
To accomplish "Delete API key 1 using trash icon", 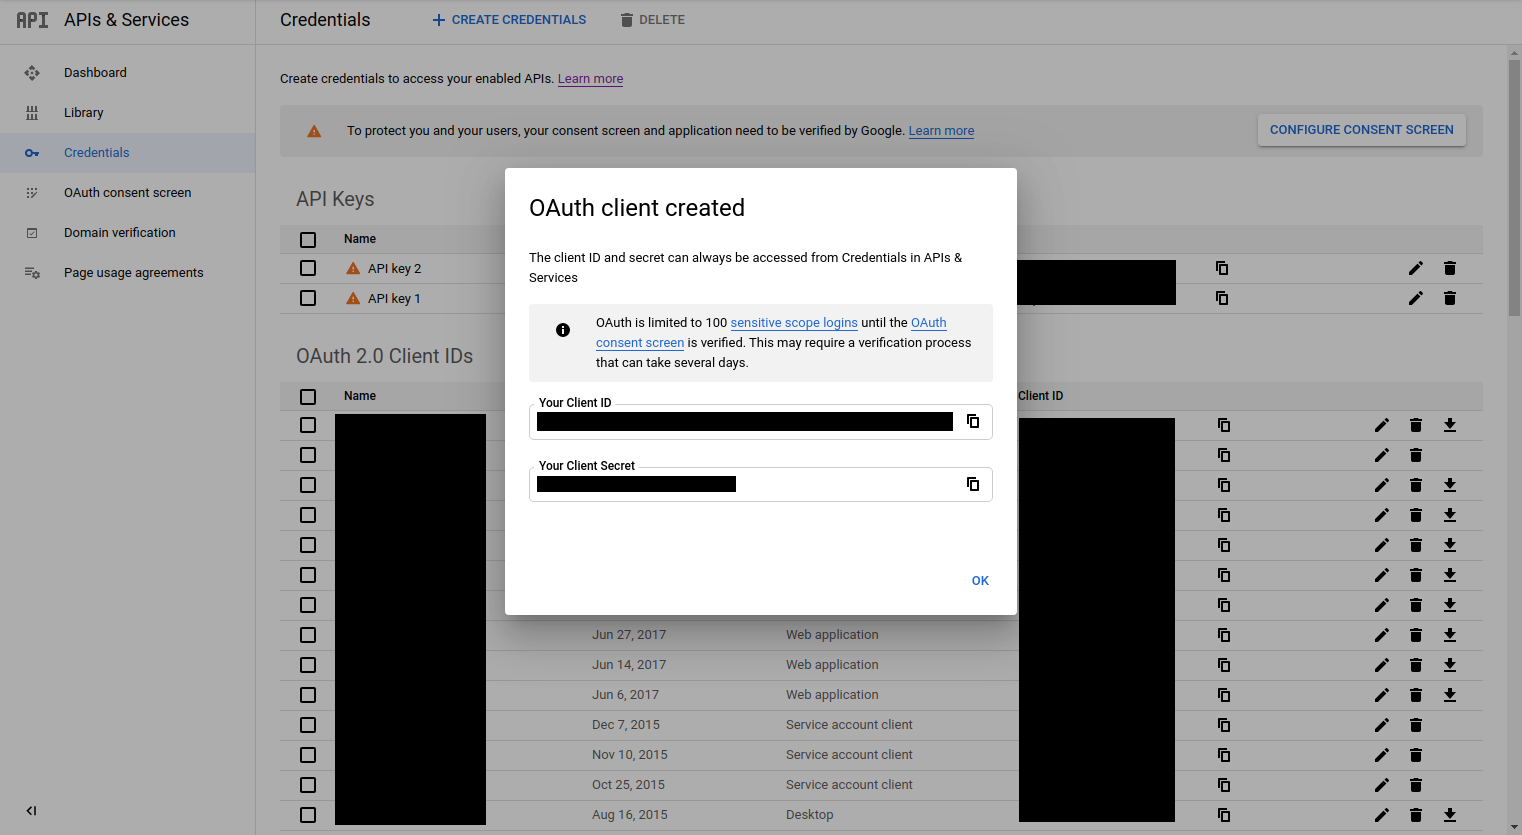I will tap(1449, 298).
